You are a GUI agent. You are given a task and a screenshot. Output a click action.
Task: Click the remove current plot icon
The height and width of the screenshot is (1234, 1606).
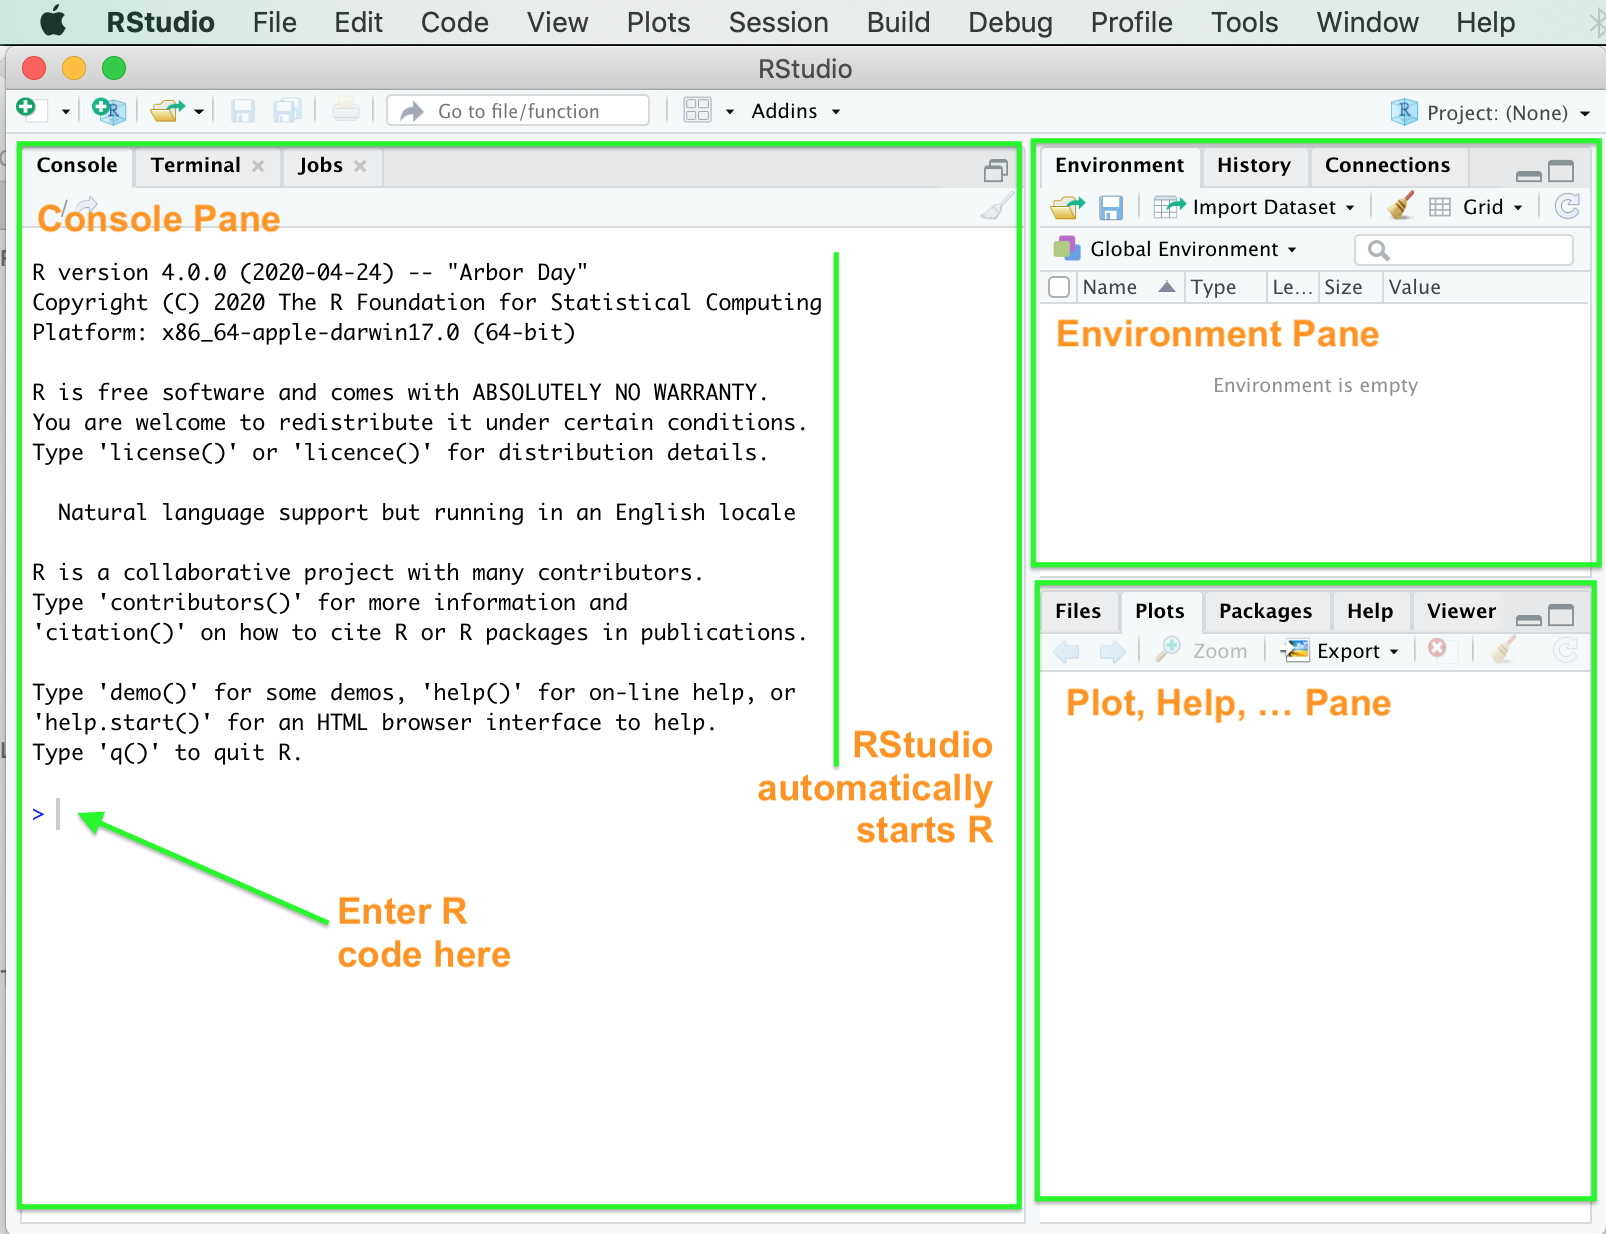[1437, 648]
